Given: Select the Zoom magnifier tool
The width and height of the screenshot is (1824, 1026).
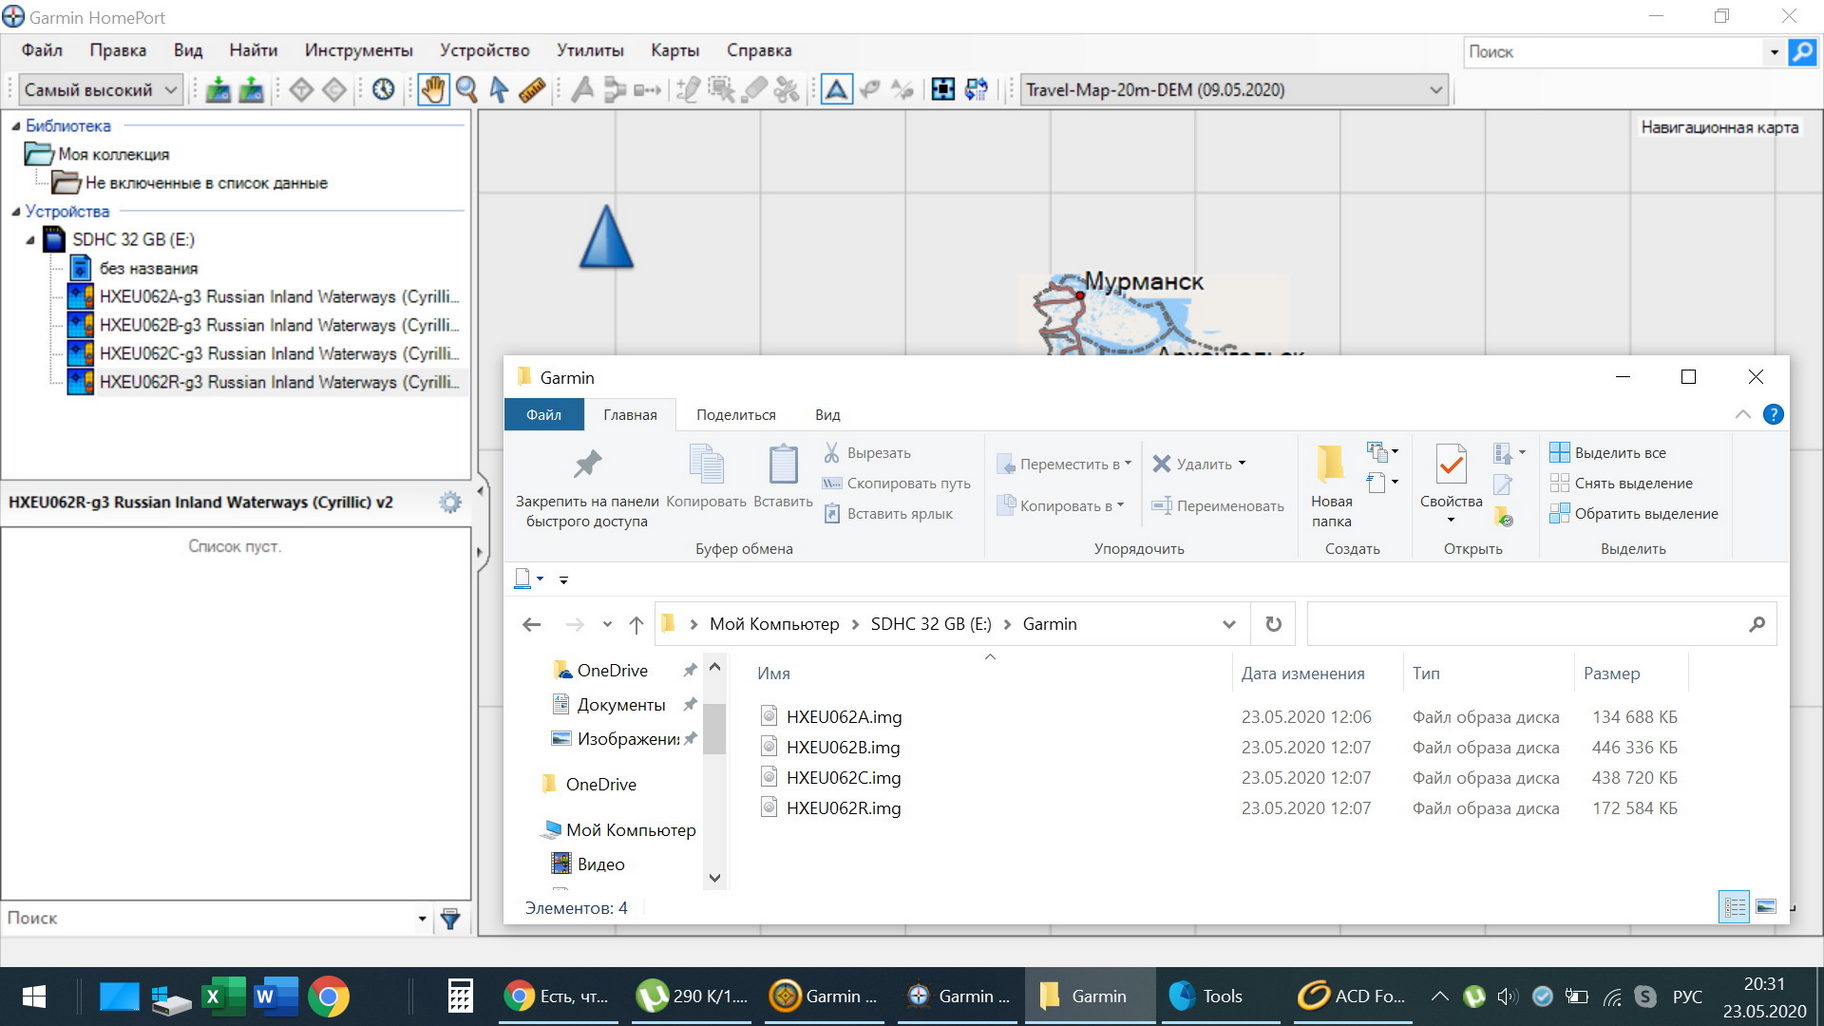Looking at the screenshot, I should (x=466, y=90).
